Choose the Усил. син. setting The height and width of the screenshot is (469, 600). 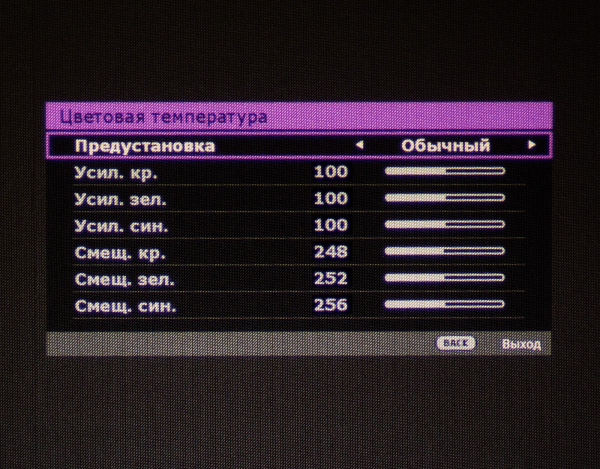(122, 226)
